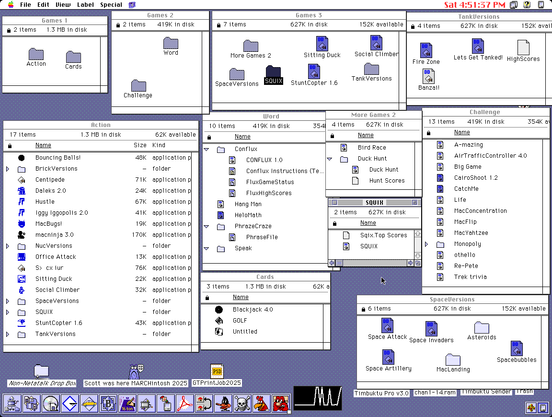Select the Spacebubbles icon

516,348
